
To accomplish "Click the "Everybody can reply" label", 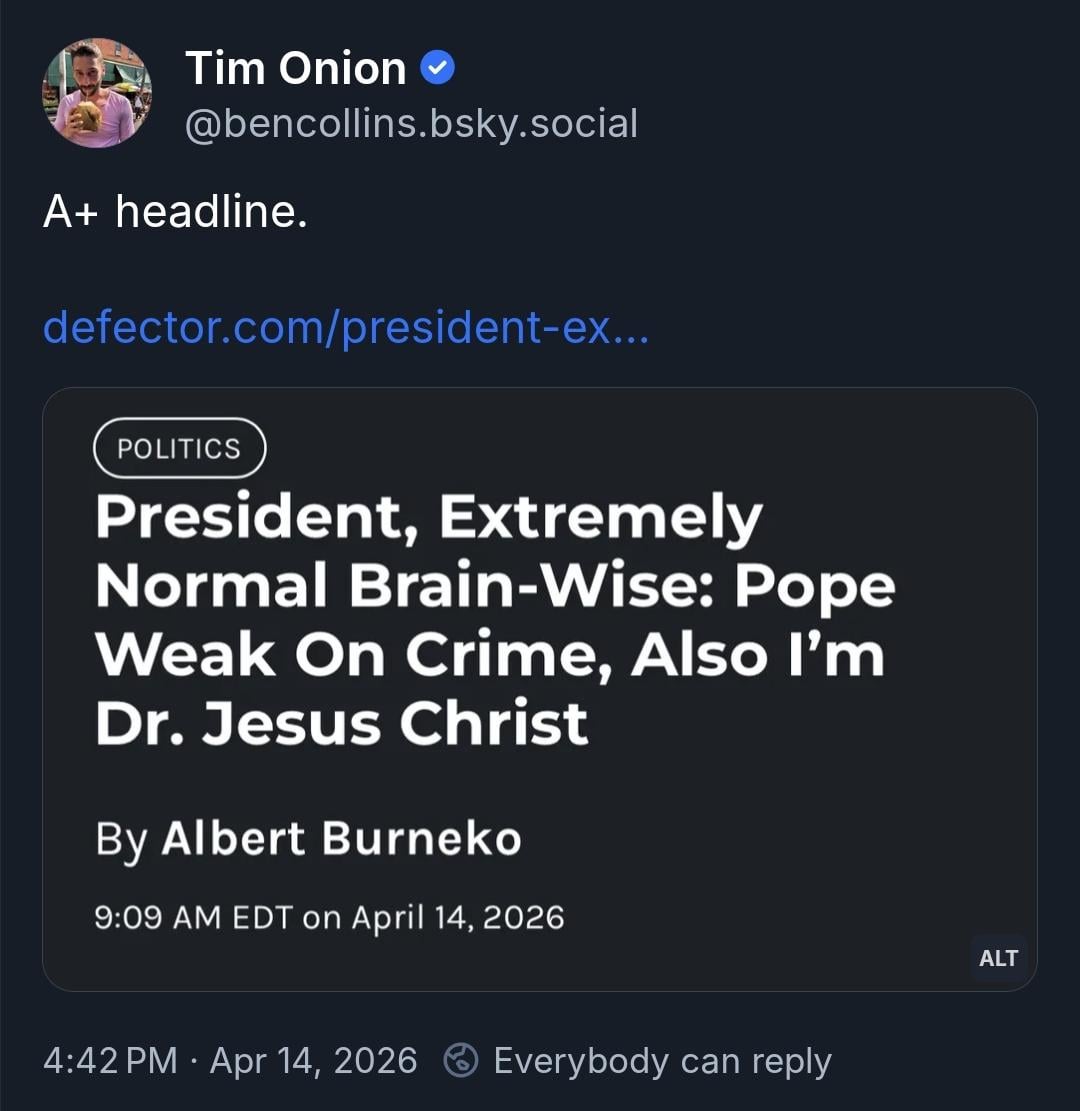I will [x=662, y=1060].
